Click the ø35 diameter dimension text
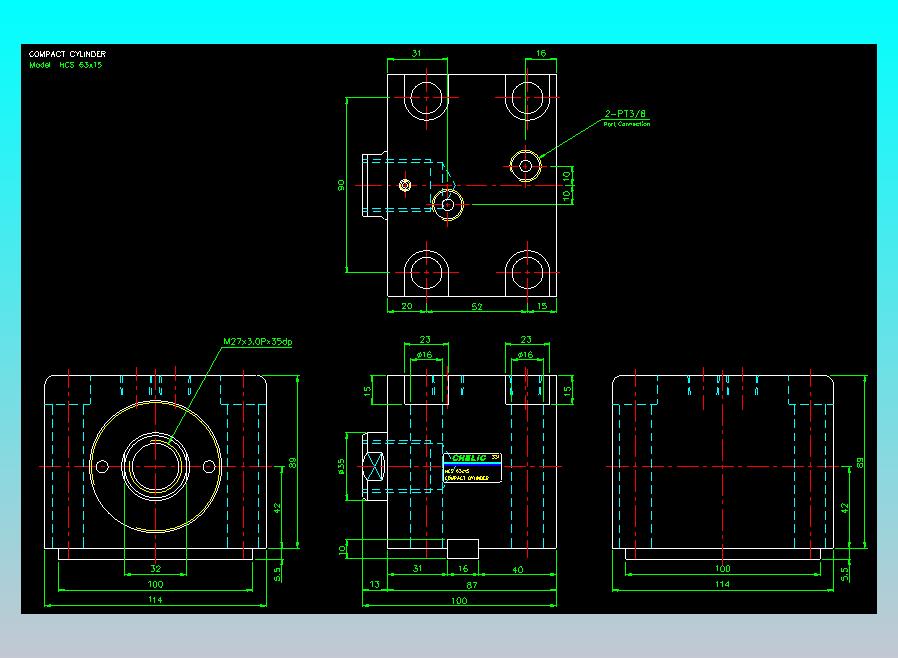Viewport: 898px width, 658px height. pos(341,466)
